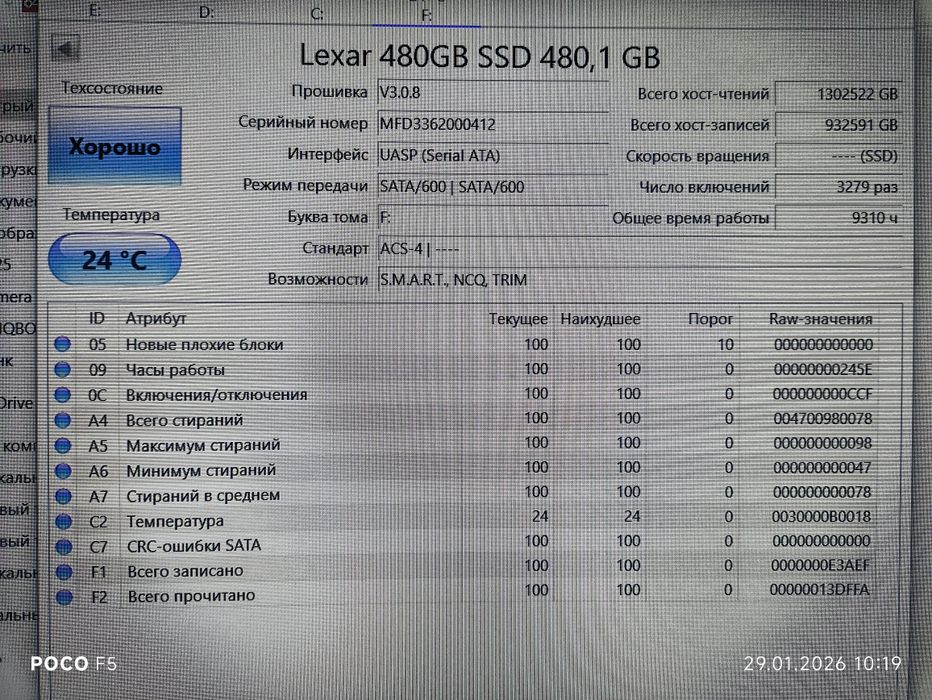Click raw value 0000000245E
Viewport: 932px width, 700px height.
pyautogui.click(x=823, y=370)
